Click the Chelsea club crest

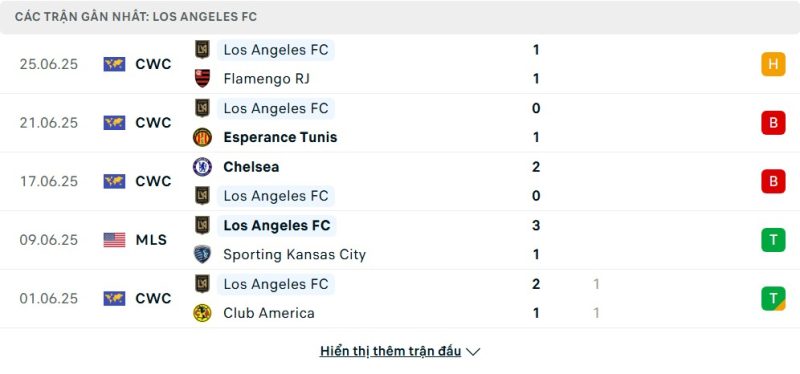202,167
